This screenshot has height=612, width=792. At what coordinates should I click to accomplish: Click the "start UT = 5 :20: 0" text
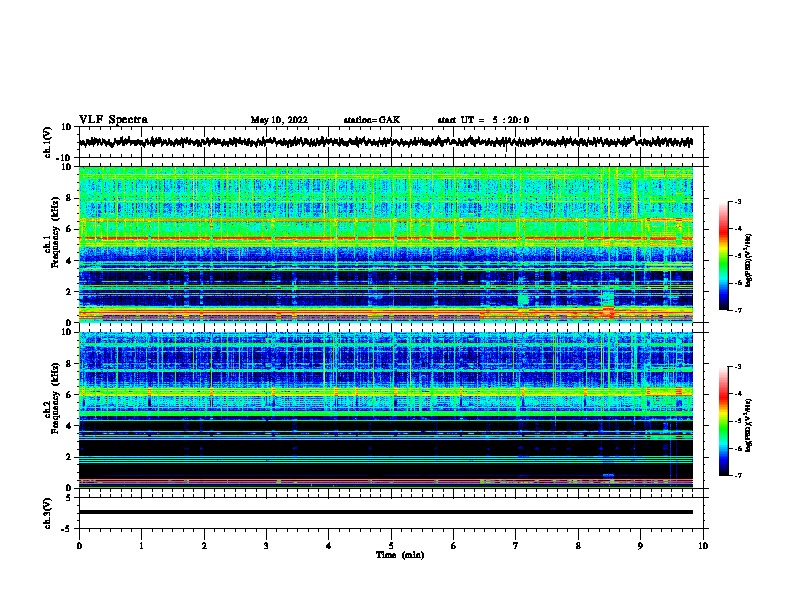483,120
